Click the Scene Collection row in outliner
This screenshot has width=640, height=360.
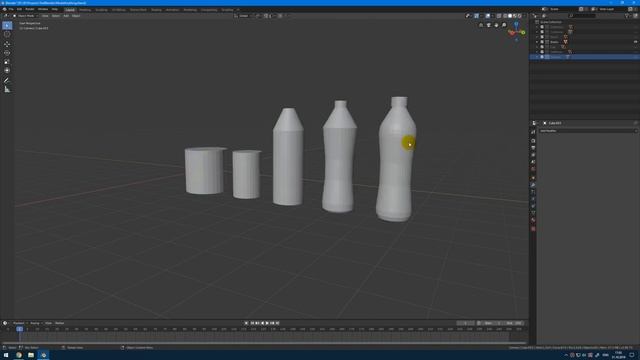[584, 22]
